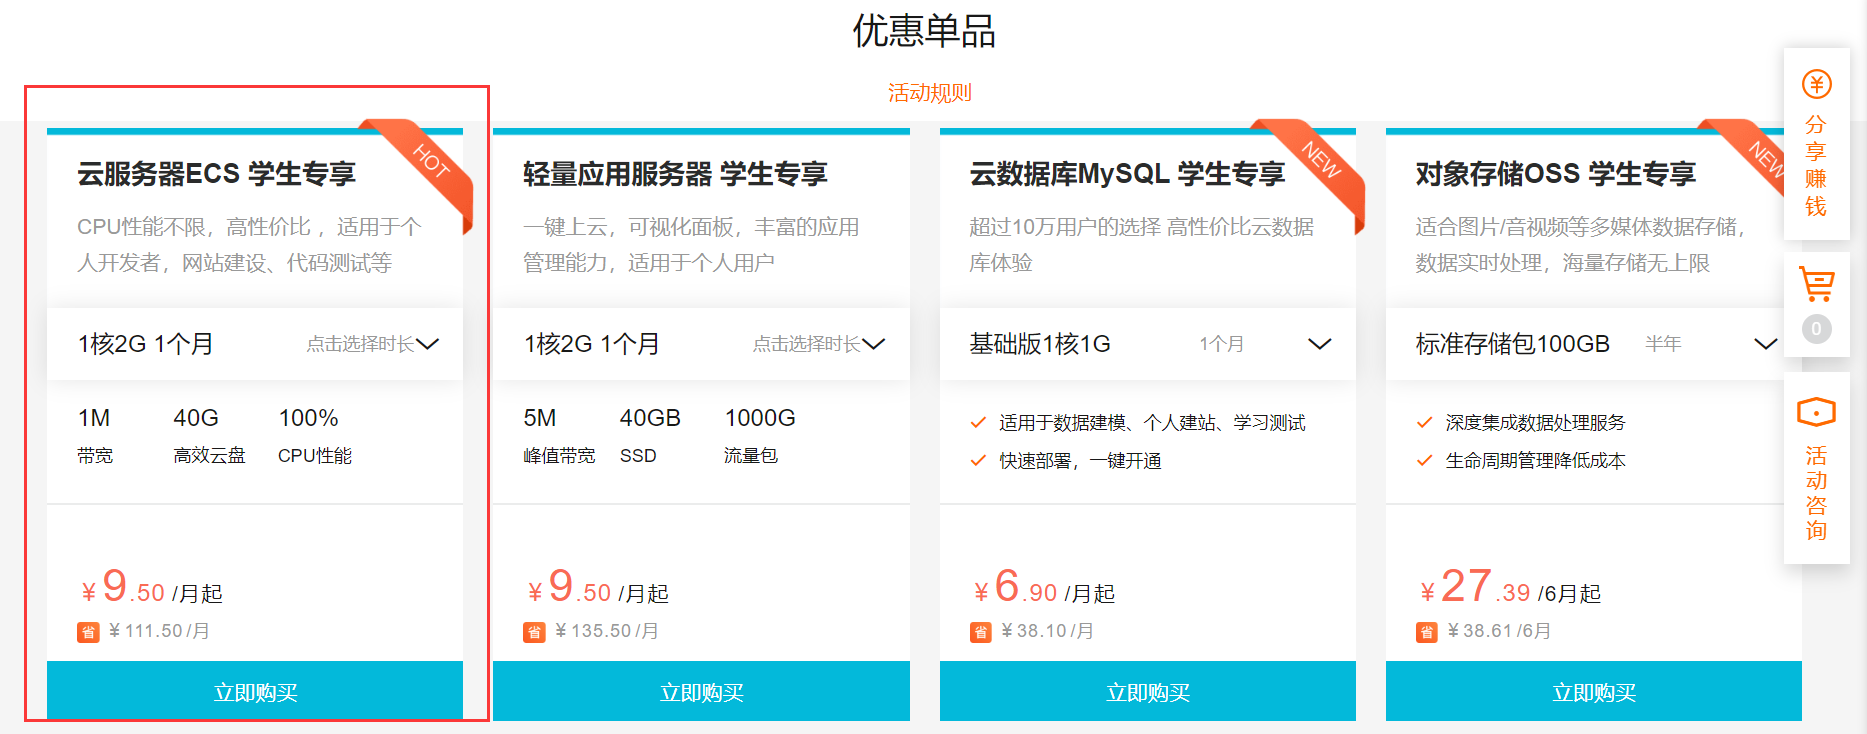Click the 轻量应用服务器 学生专享 title
Viewport: 1867px width, 734px height.
point(675,174)
